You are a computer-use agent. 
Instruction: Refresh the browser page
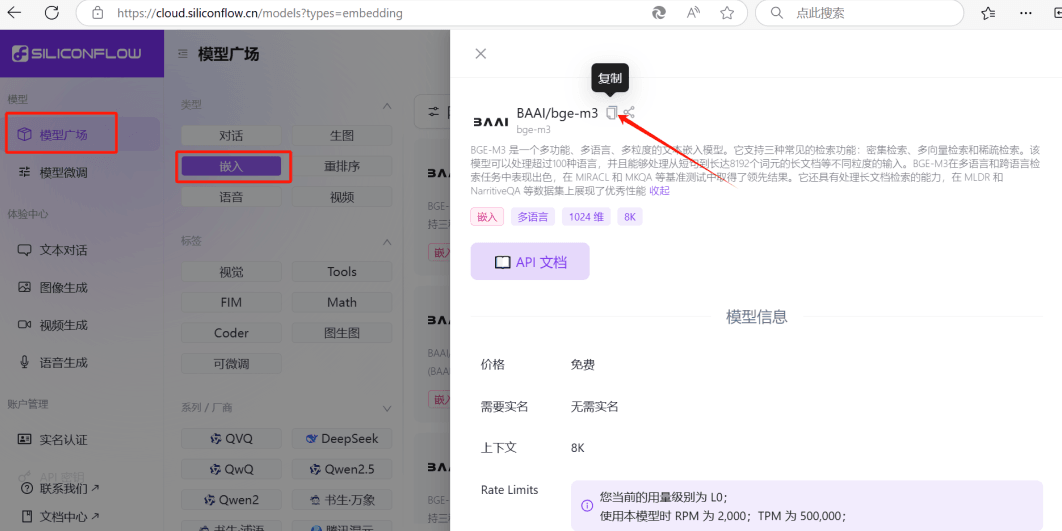click(52, 13)
